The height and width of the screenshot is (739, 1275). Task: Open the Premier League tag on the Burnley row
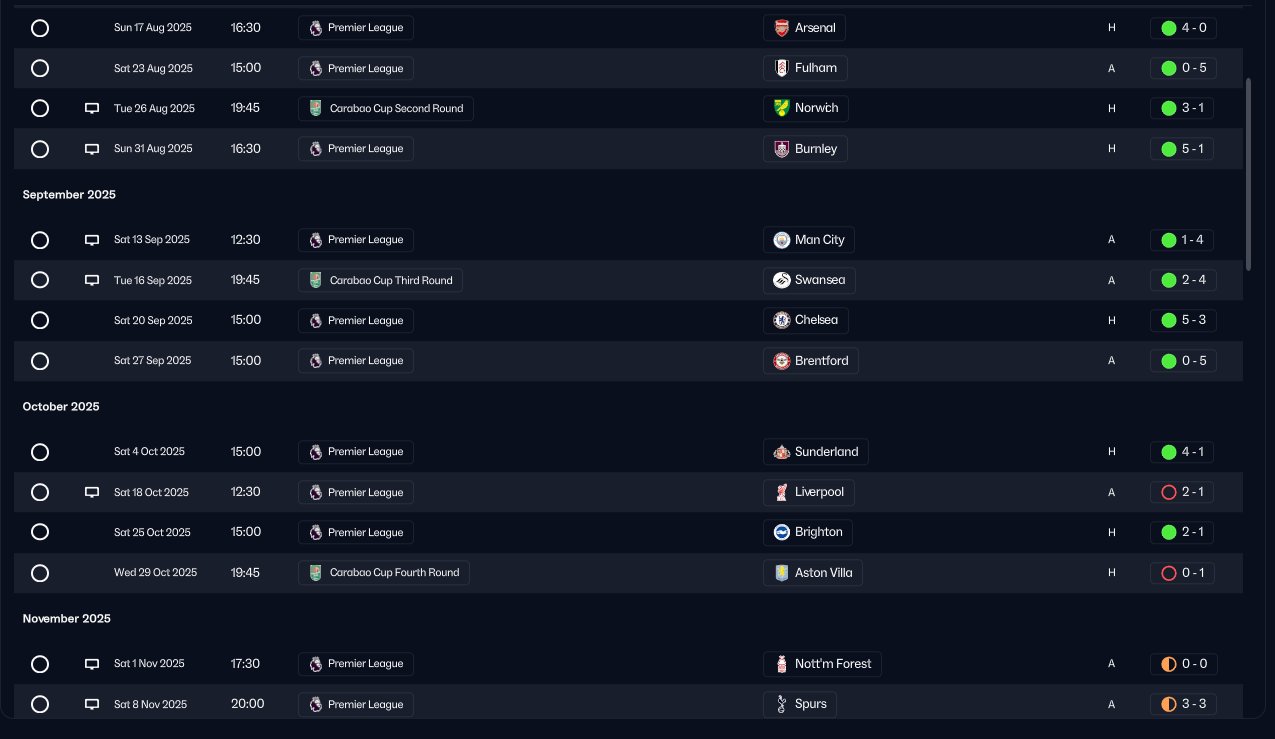pyautogui.click(x=355, y=149)
